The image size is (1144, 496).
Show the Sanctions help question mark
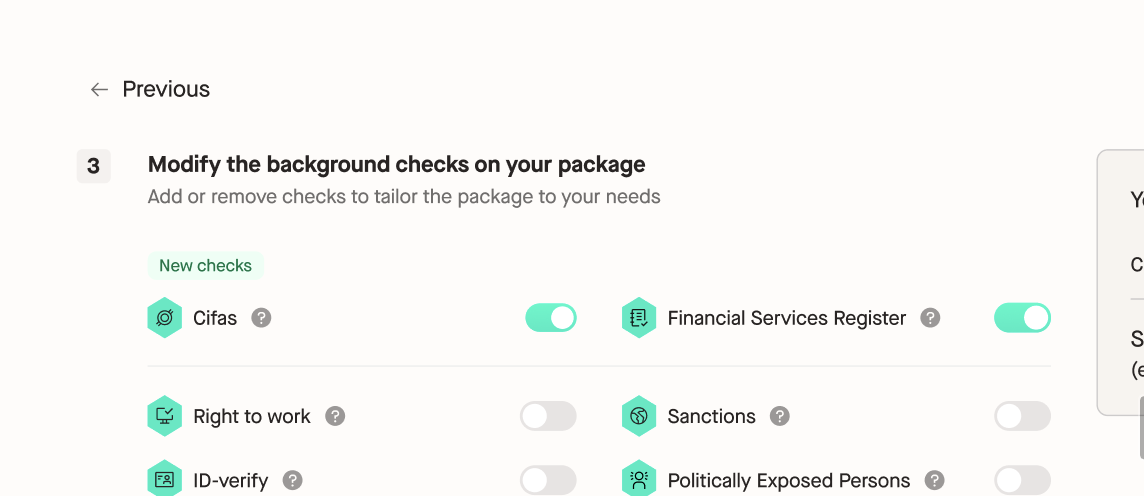click(x=780, y=416)
